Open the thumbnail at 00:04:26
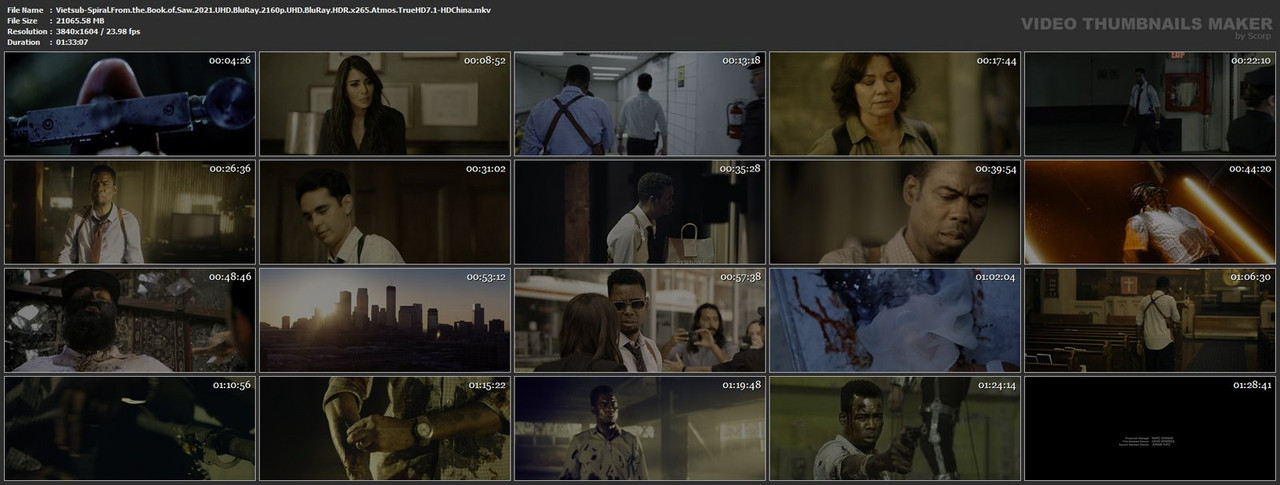Image resolution: width=1280 pixels, height=485 pixels. [x=130, y=104]
